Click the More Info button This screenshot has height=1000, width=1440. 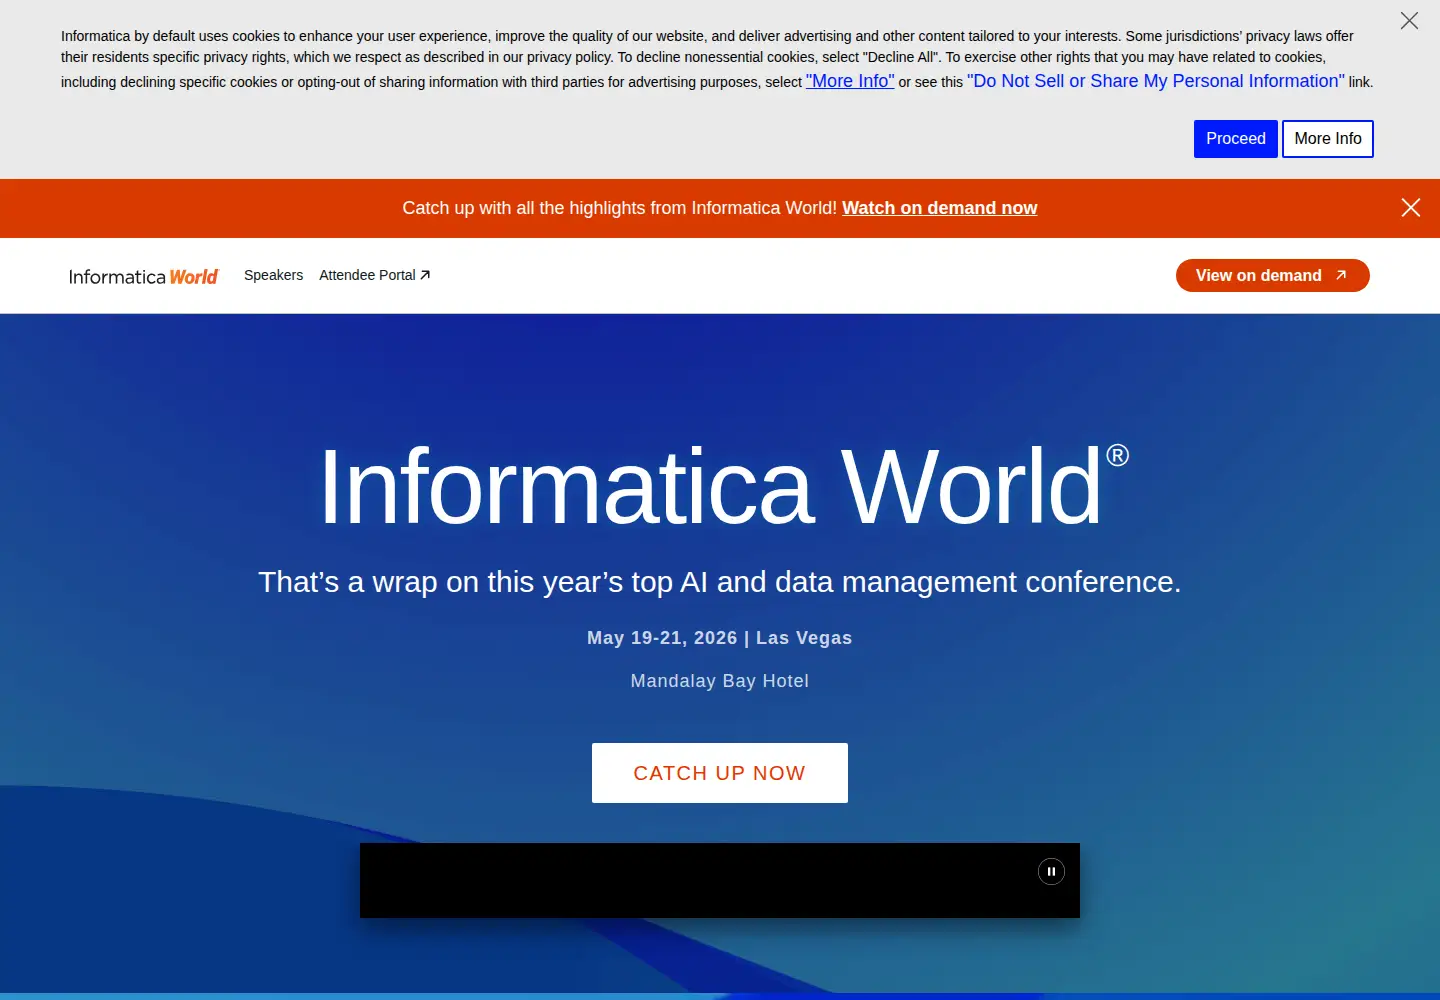[x=1328, y=139]
